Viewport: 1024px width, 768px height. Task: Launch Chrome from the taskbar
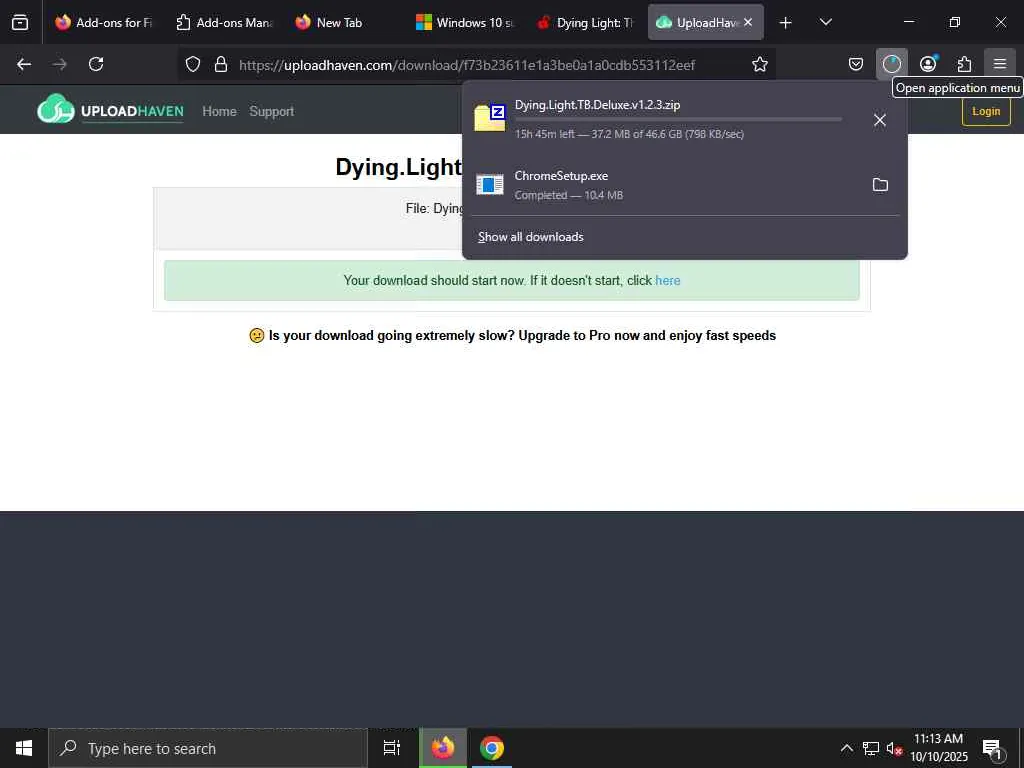[492, 748]
